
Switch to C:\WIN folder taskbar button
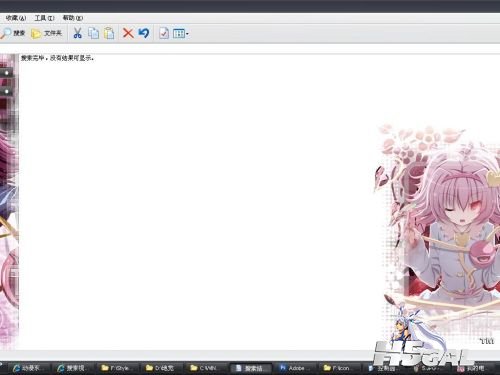[x=205, y=368]
